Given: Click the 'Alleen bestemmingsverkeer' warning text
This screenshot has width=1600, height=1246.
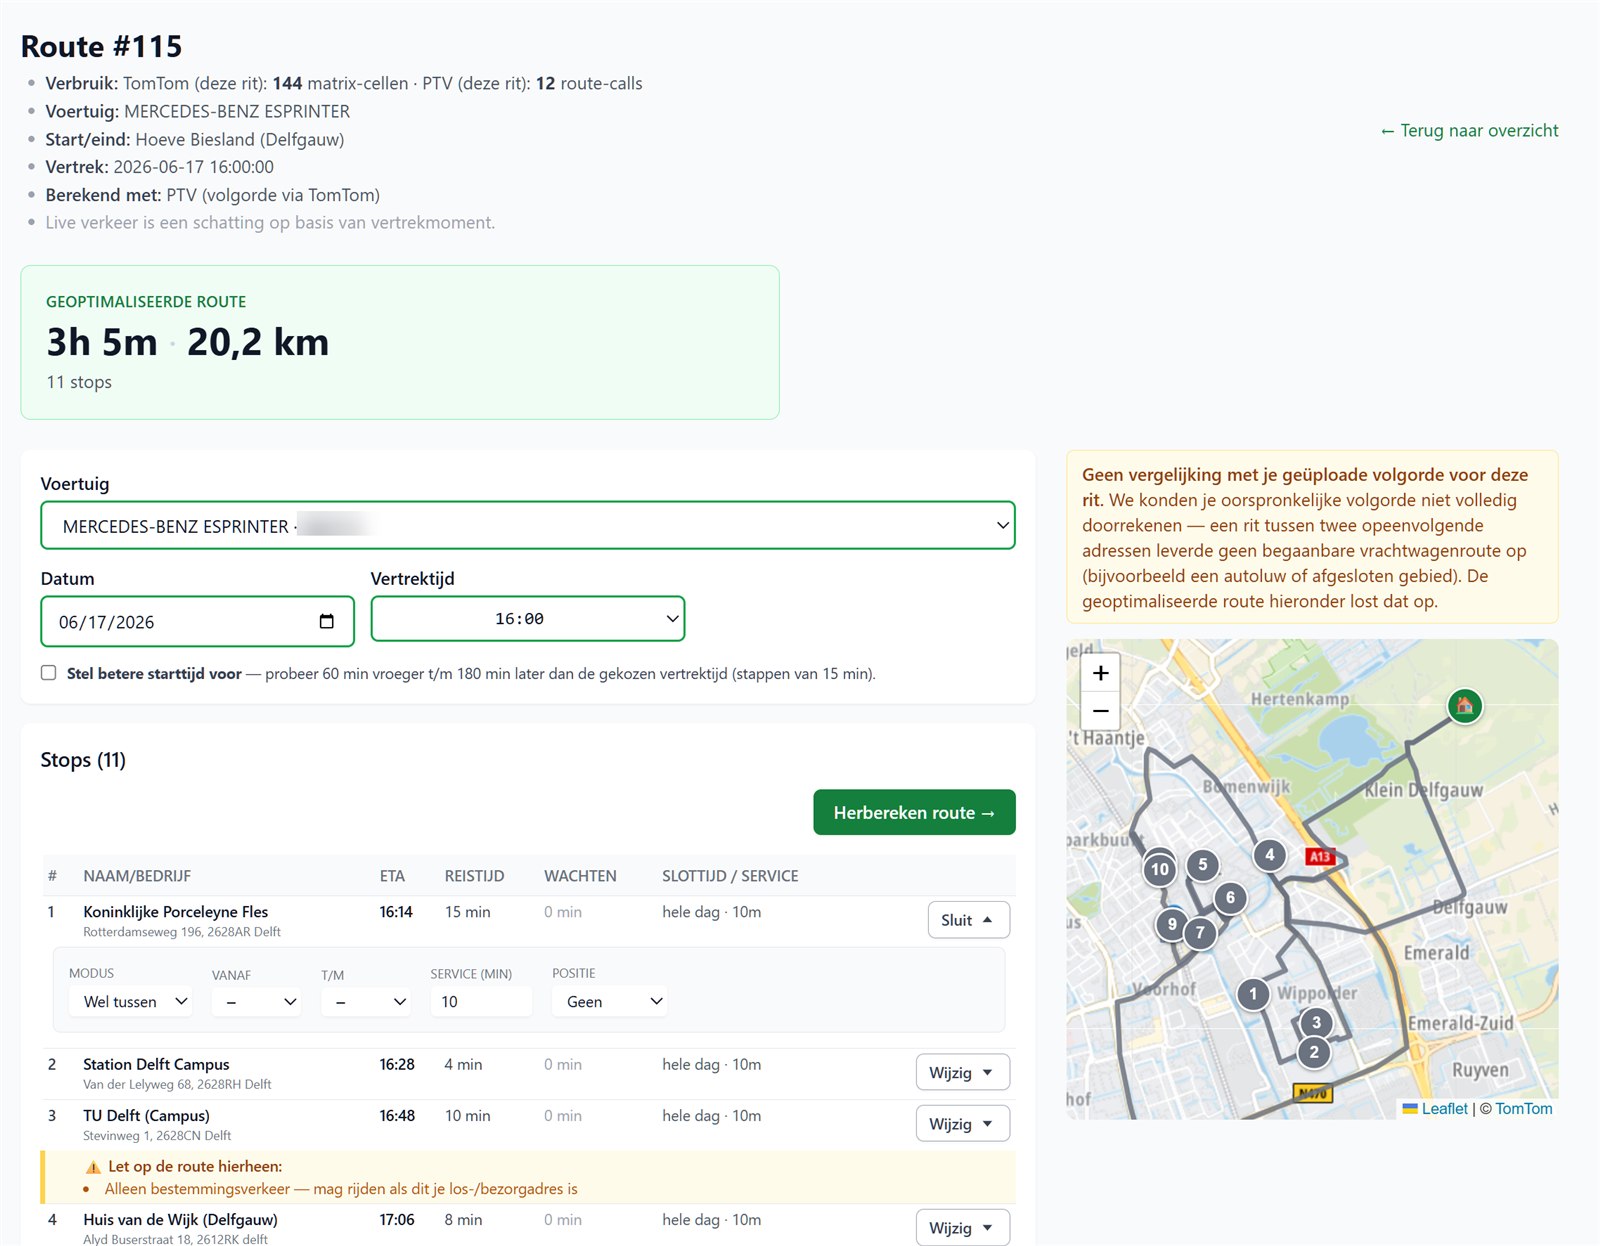Looking at the screenshot, I should tap(341, 1188).
